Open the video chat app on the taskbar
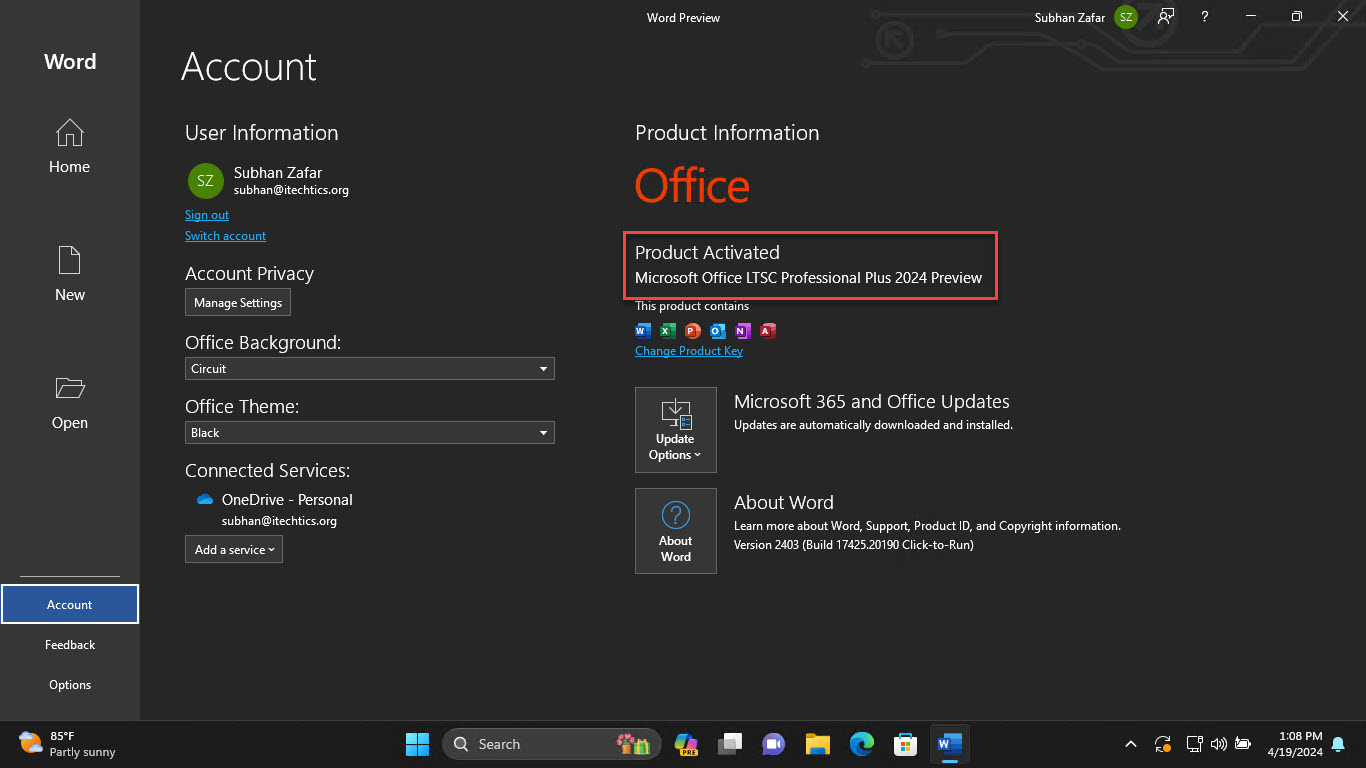 [773, 744]
